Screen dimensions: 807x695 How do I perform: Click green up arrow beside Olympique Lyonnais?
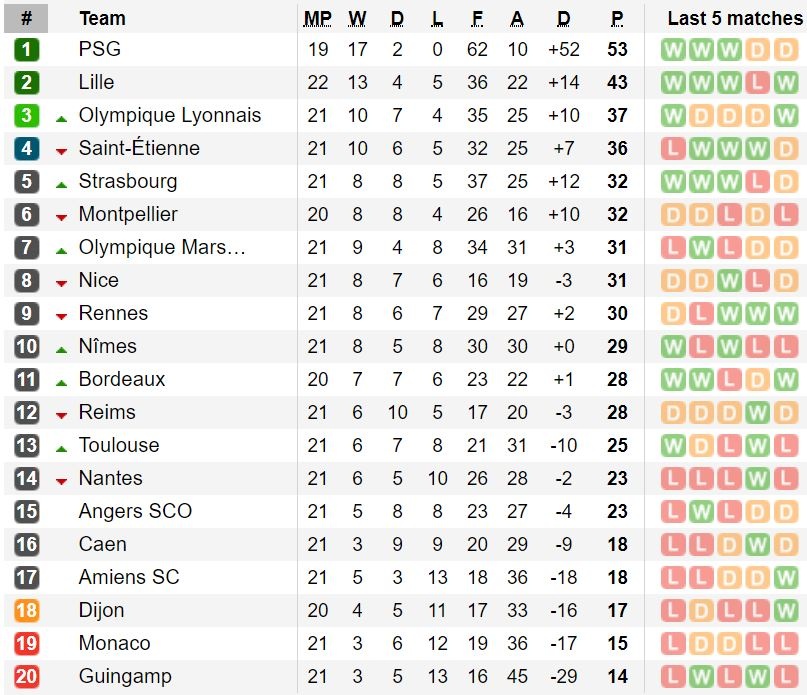point(61,117)
